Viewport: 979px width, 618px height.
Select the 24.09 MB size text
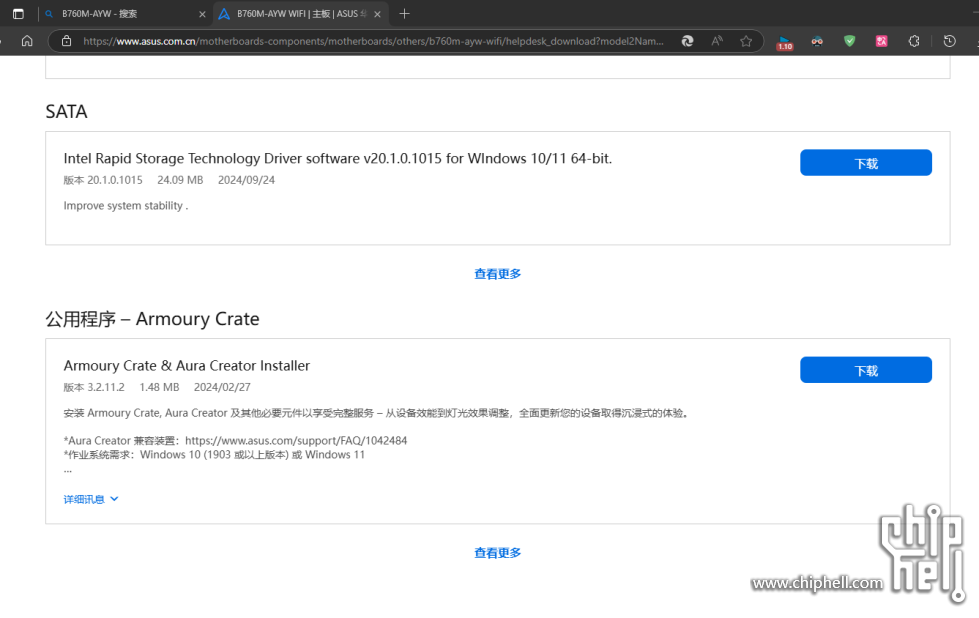point(180,180)
